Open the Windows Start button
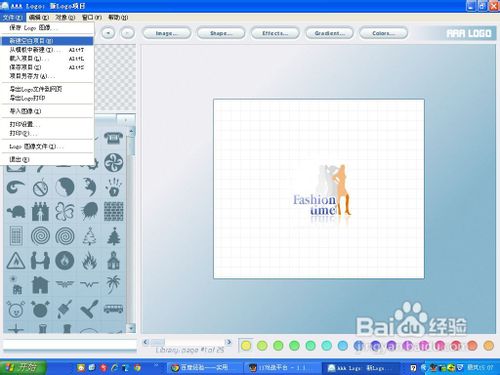 pos(22,368)
